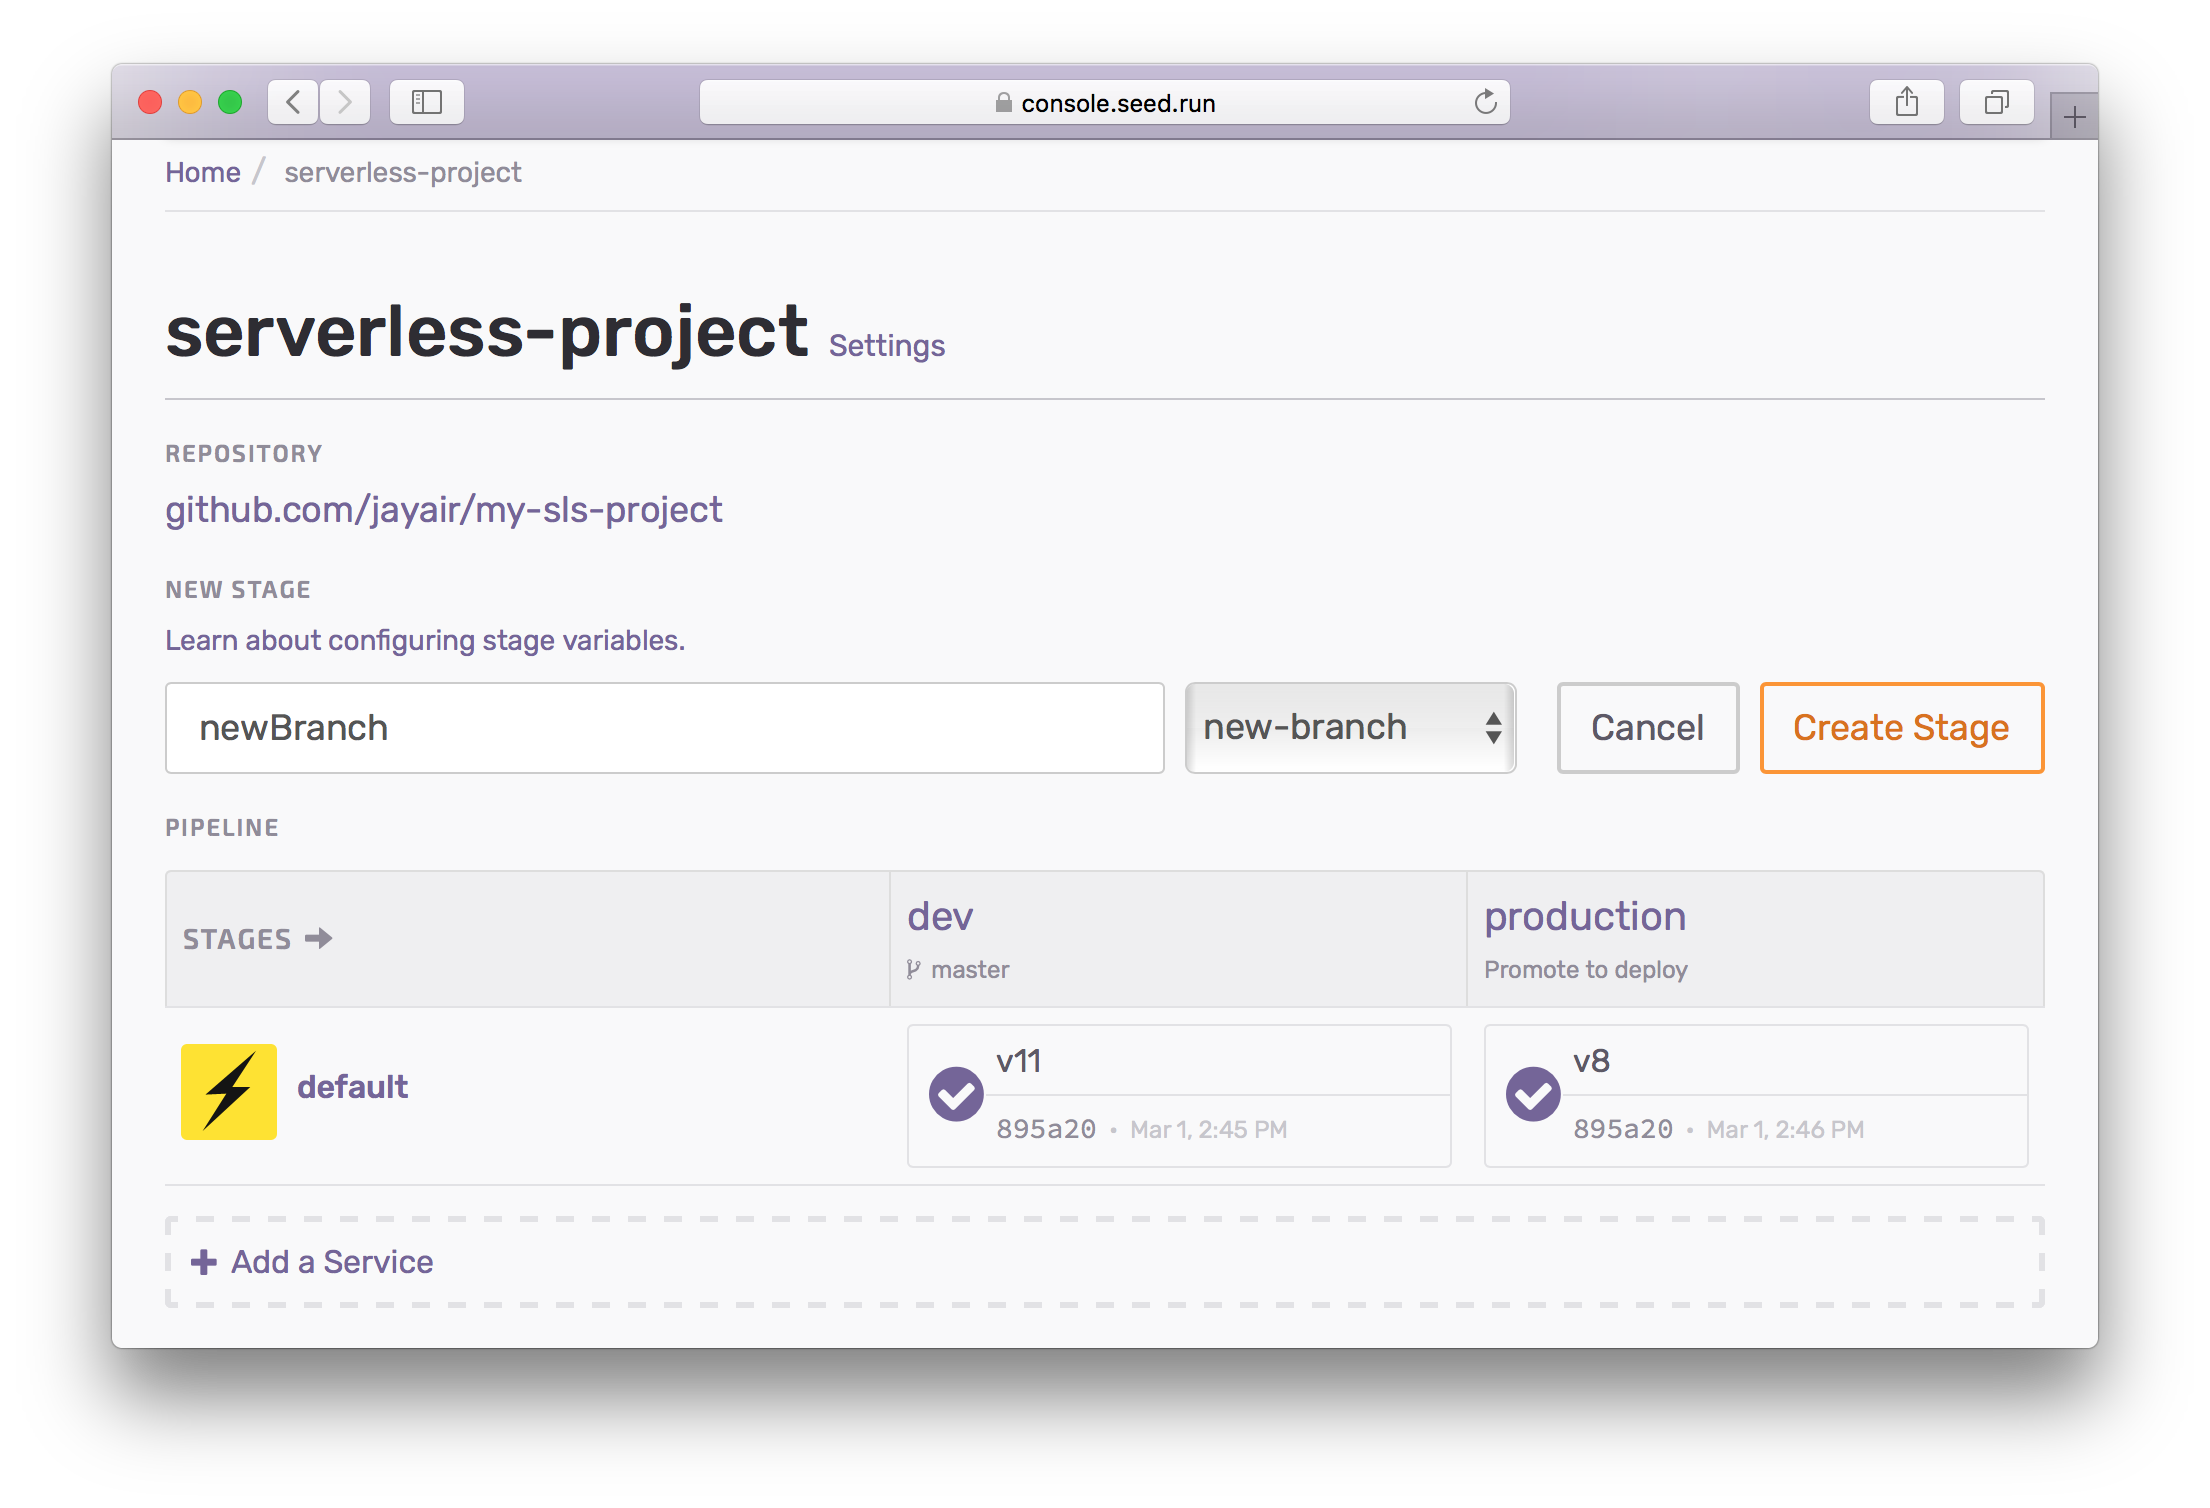Image resolution: width=2210 pixels, height=1508 pixels.
Task: Click the yellow lightning service icon
Action: pyautogui.click(x=229, y=1091)
